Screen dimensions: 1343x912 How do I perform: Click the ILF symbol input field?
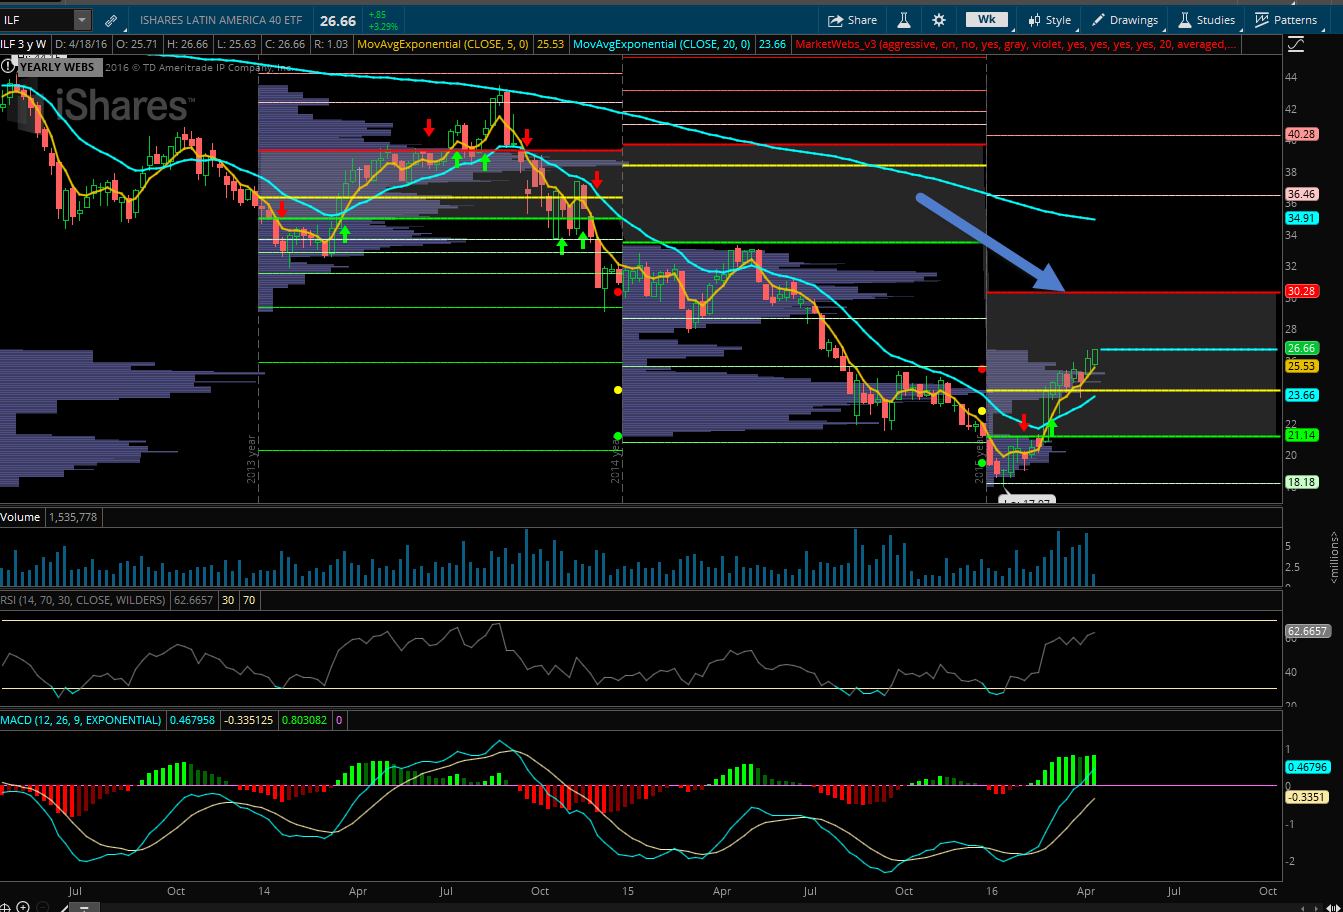click(36, 20)
